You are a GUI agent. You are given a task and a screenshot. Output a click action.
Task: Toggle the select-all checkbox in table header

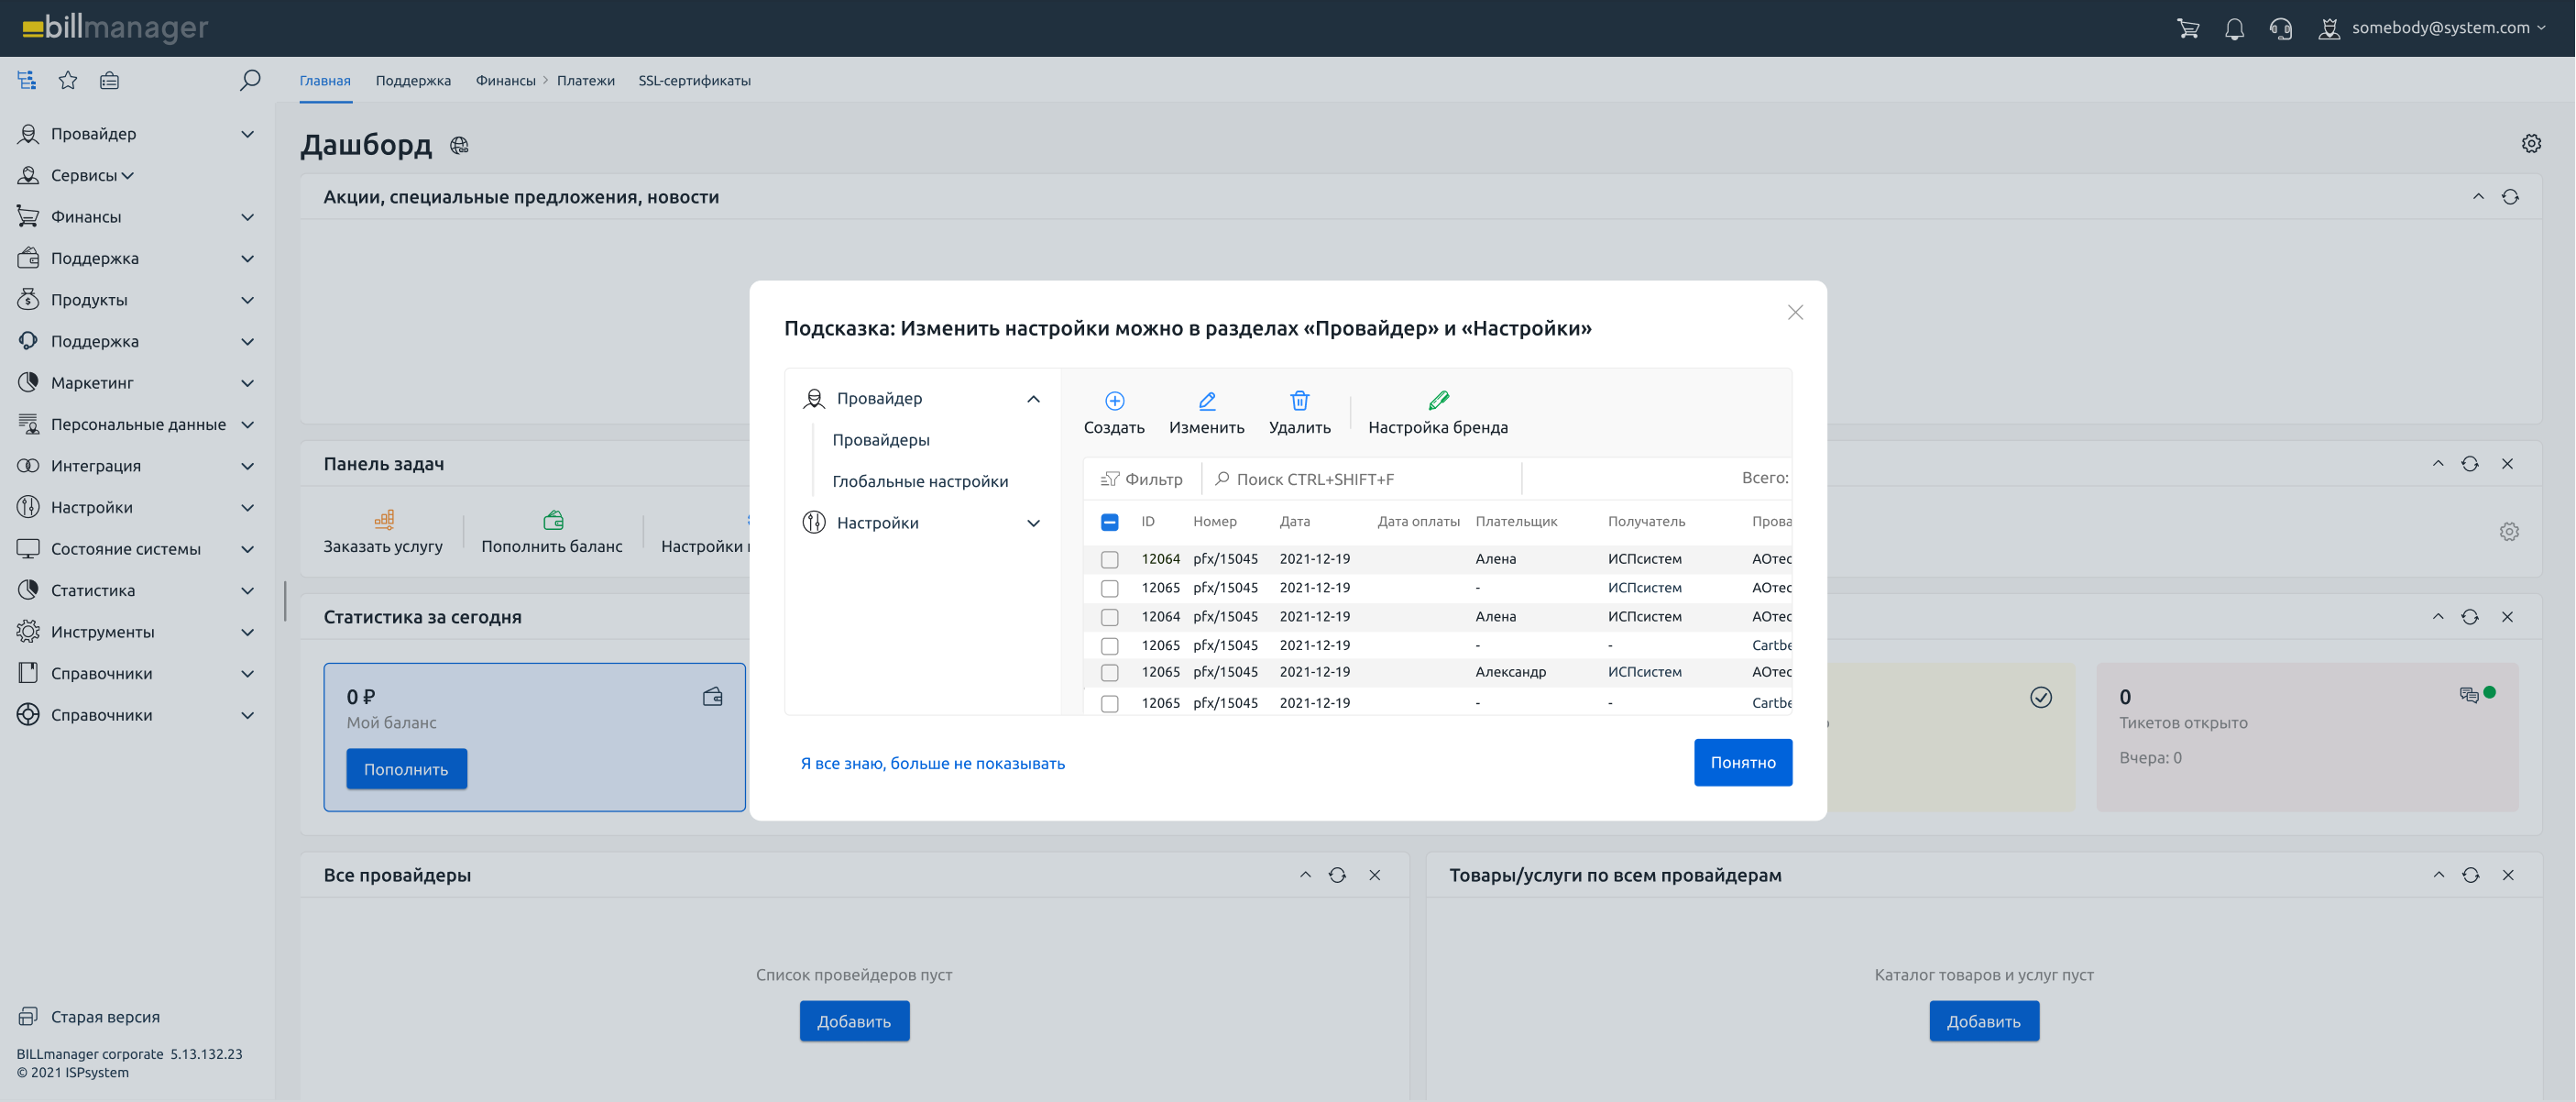(x=1109, y=522)
